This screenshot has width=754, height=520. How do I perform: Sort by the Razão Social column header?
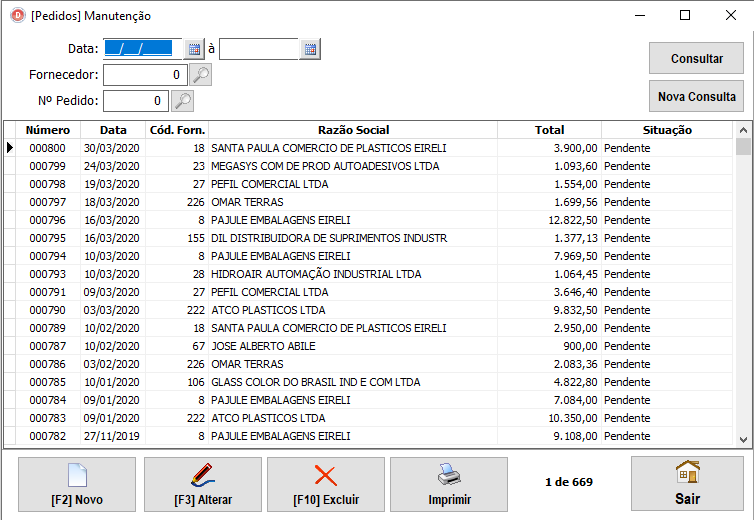point(353,130)
